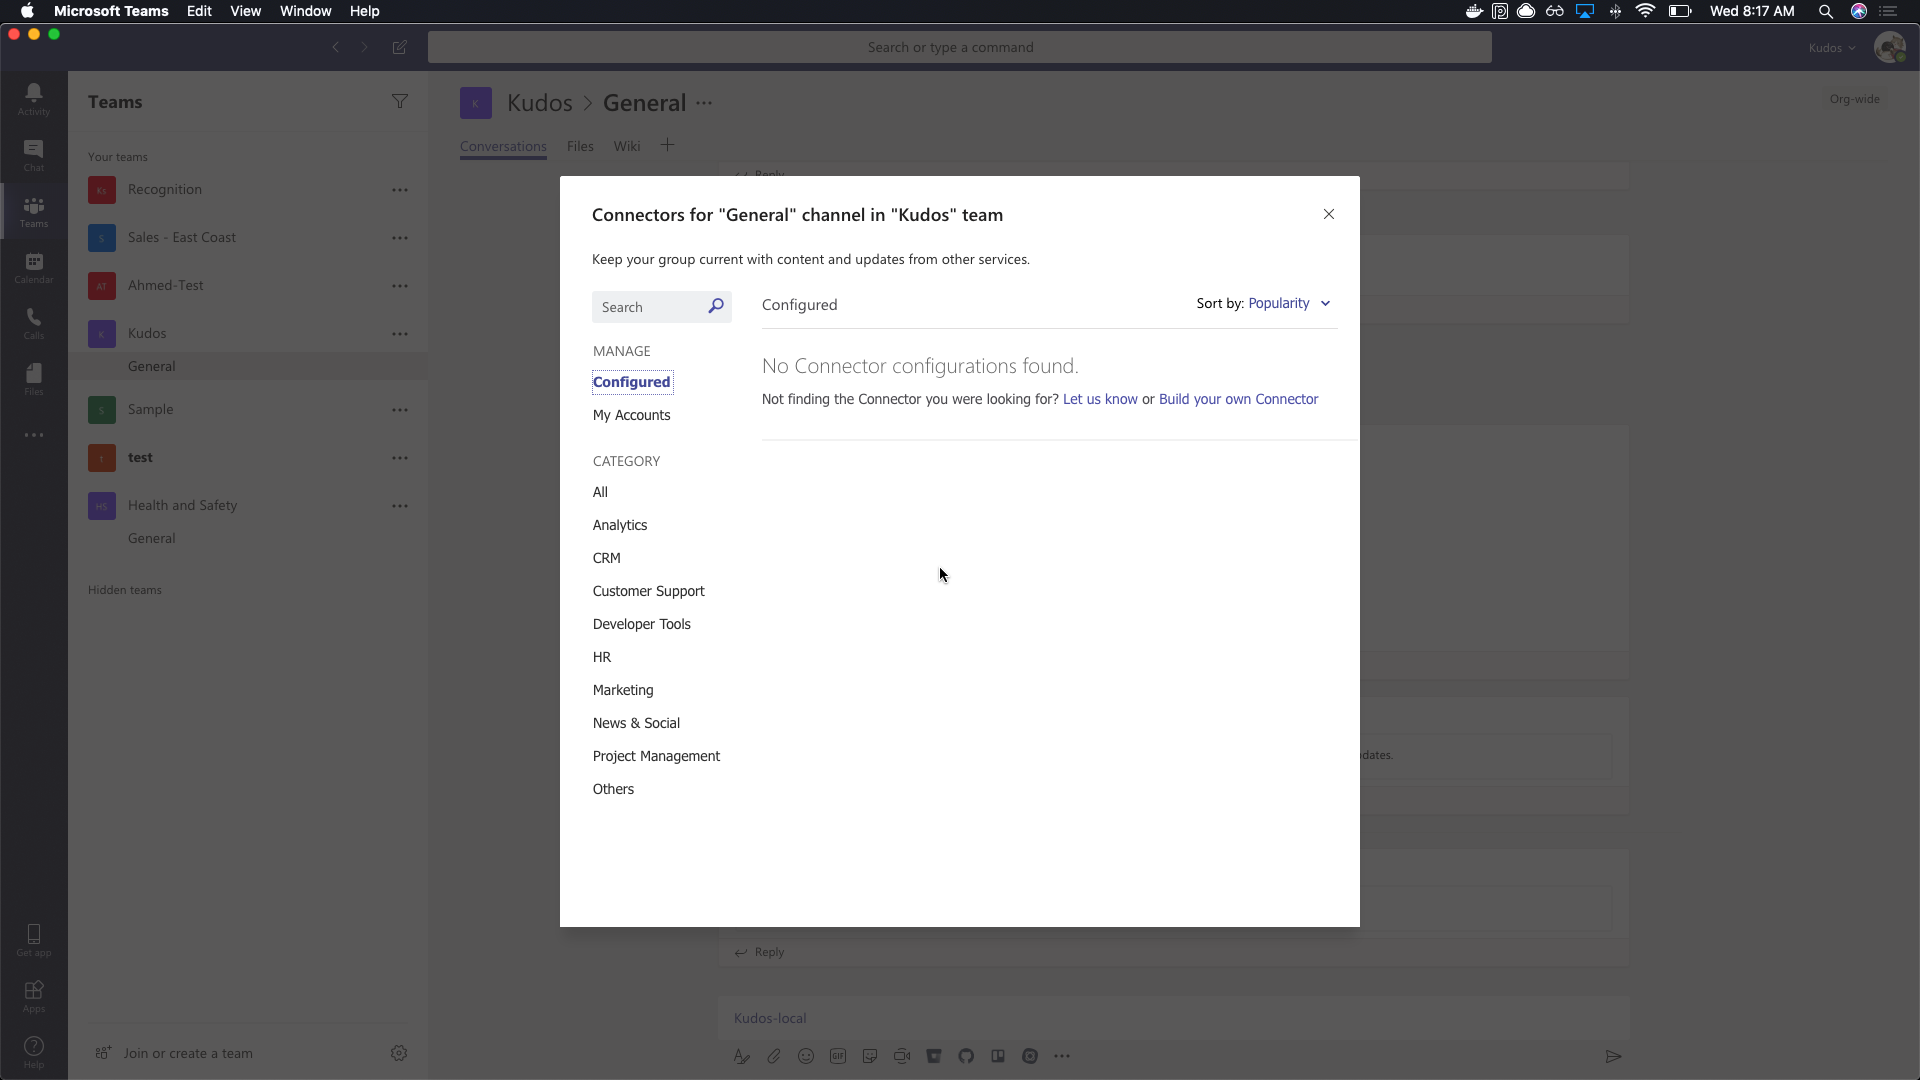Open the GIF picker icon
1920x1080 pixels.
pos(838,1056)
